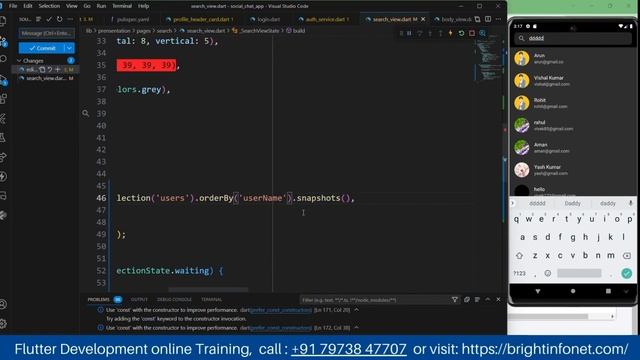Open the Help menu

tap(143, 6)
